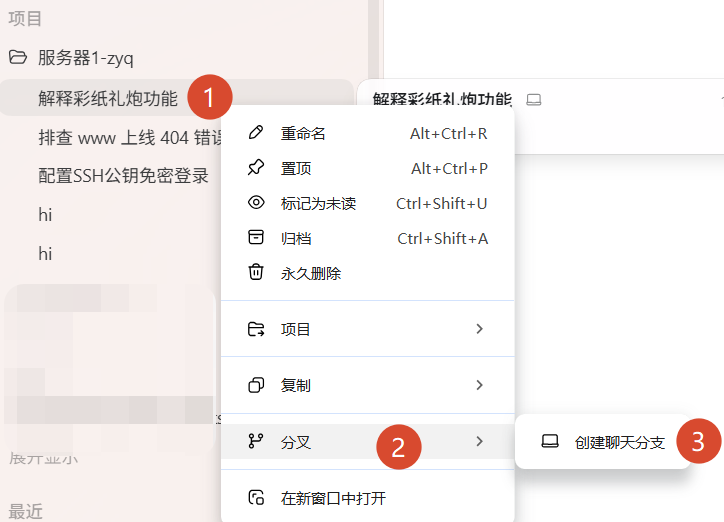Choose 置顶 in the context menu

[x=368, y=168]
